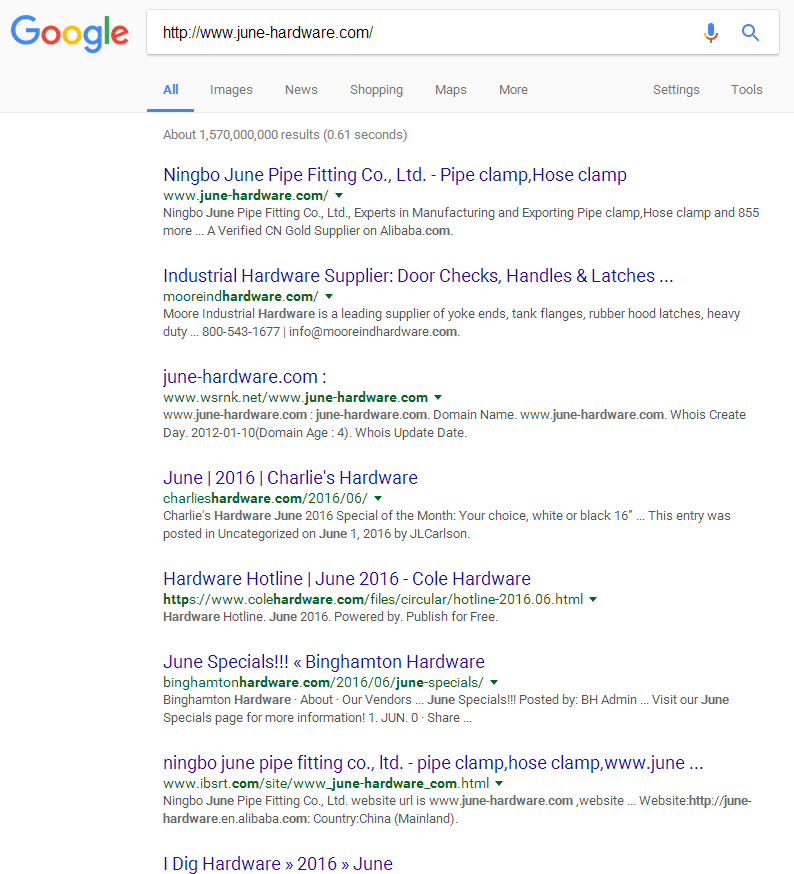Screen dimensions: 794x874
Task: Expand dropdown arrow next to colehardware.com URL
Action: [x=593, y=599]
